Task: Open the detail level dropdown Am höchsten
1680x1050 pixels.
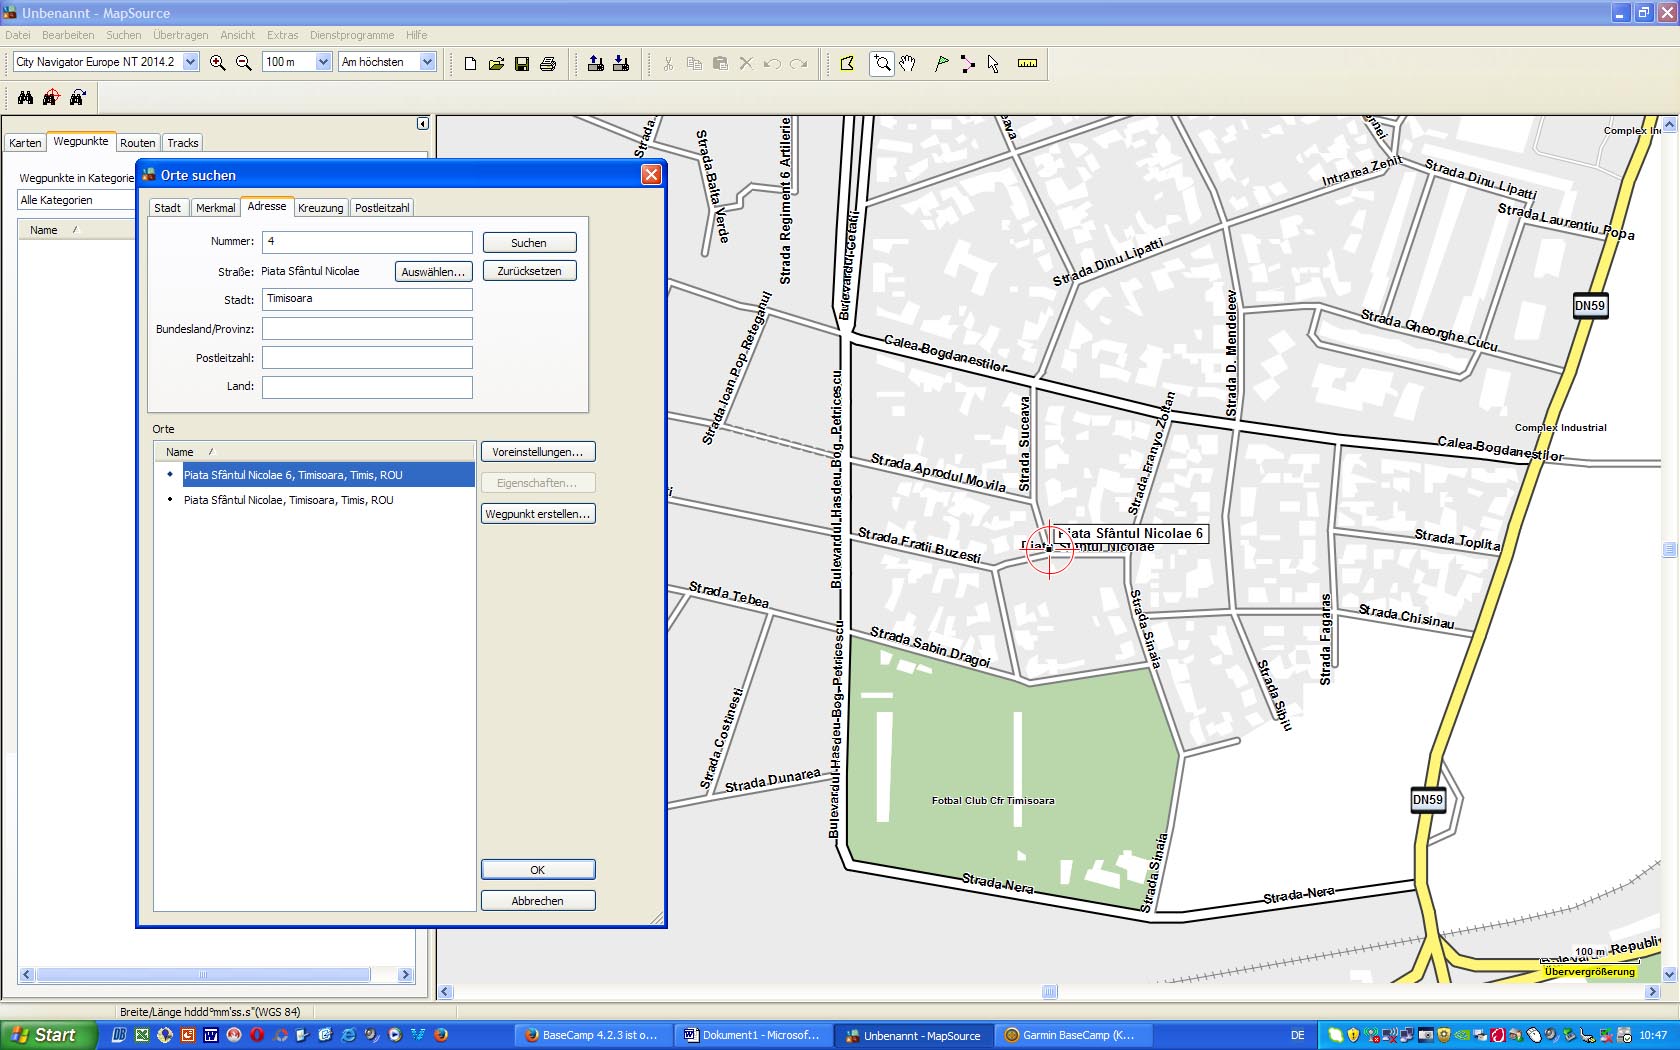Action: [x=427, y=62]
